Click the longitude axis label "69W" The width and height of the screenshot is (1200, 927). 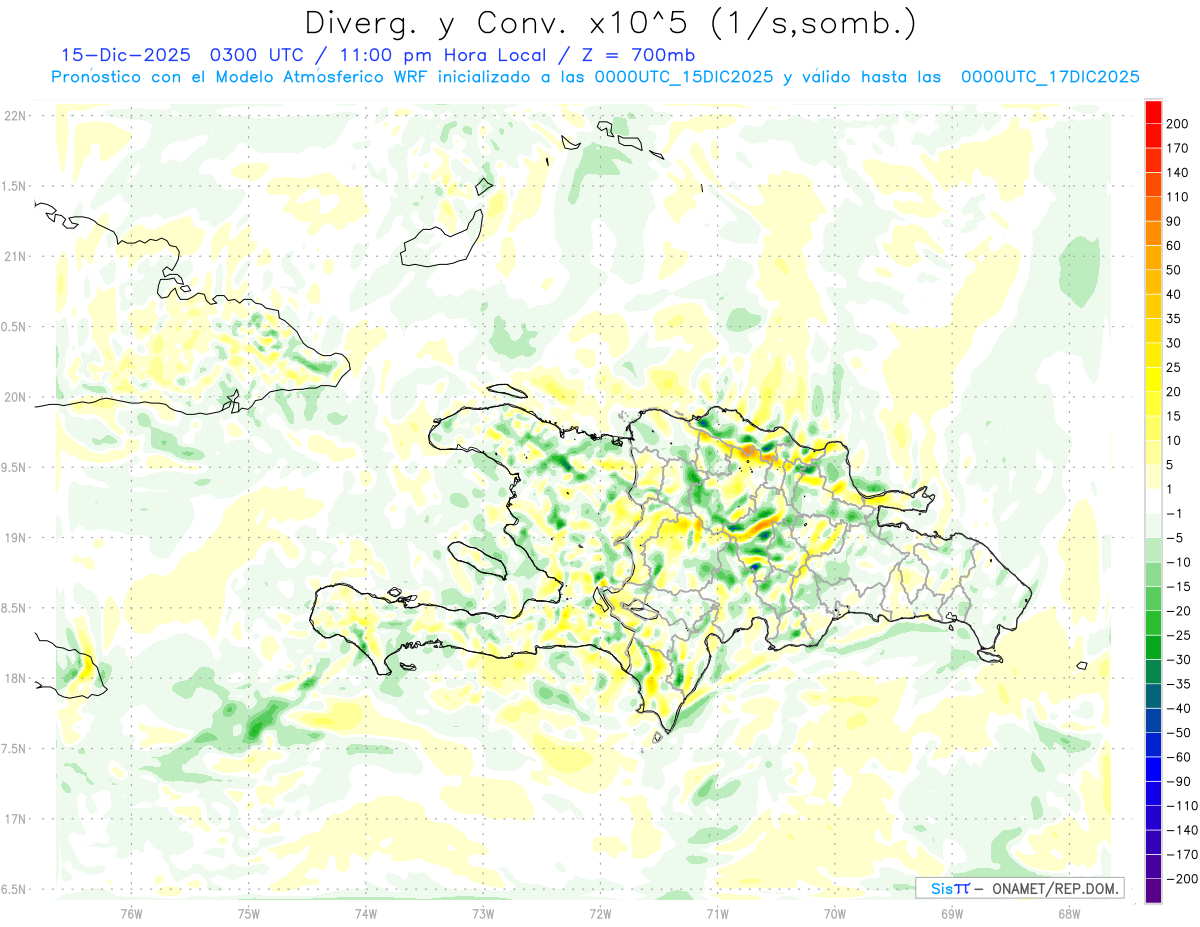[952, 913]
